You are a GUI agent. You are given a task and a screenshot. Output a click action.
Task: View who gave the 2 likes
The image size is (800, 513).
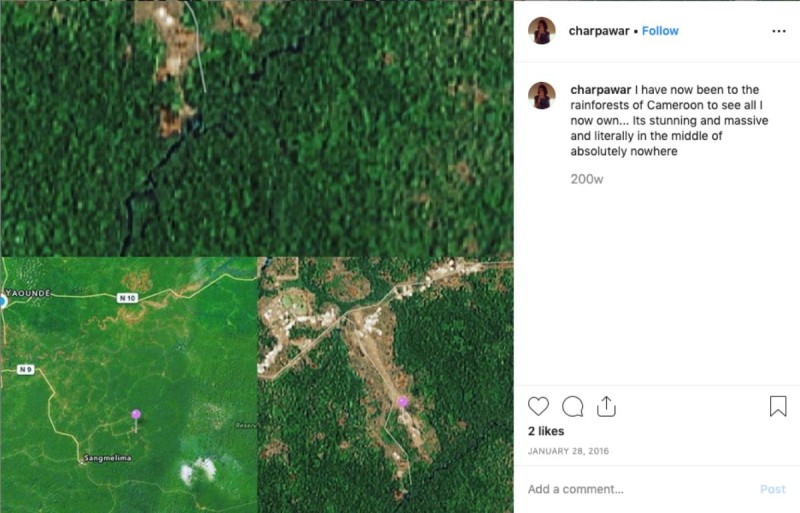(x=546, y=431)
